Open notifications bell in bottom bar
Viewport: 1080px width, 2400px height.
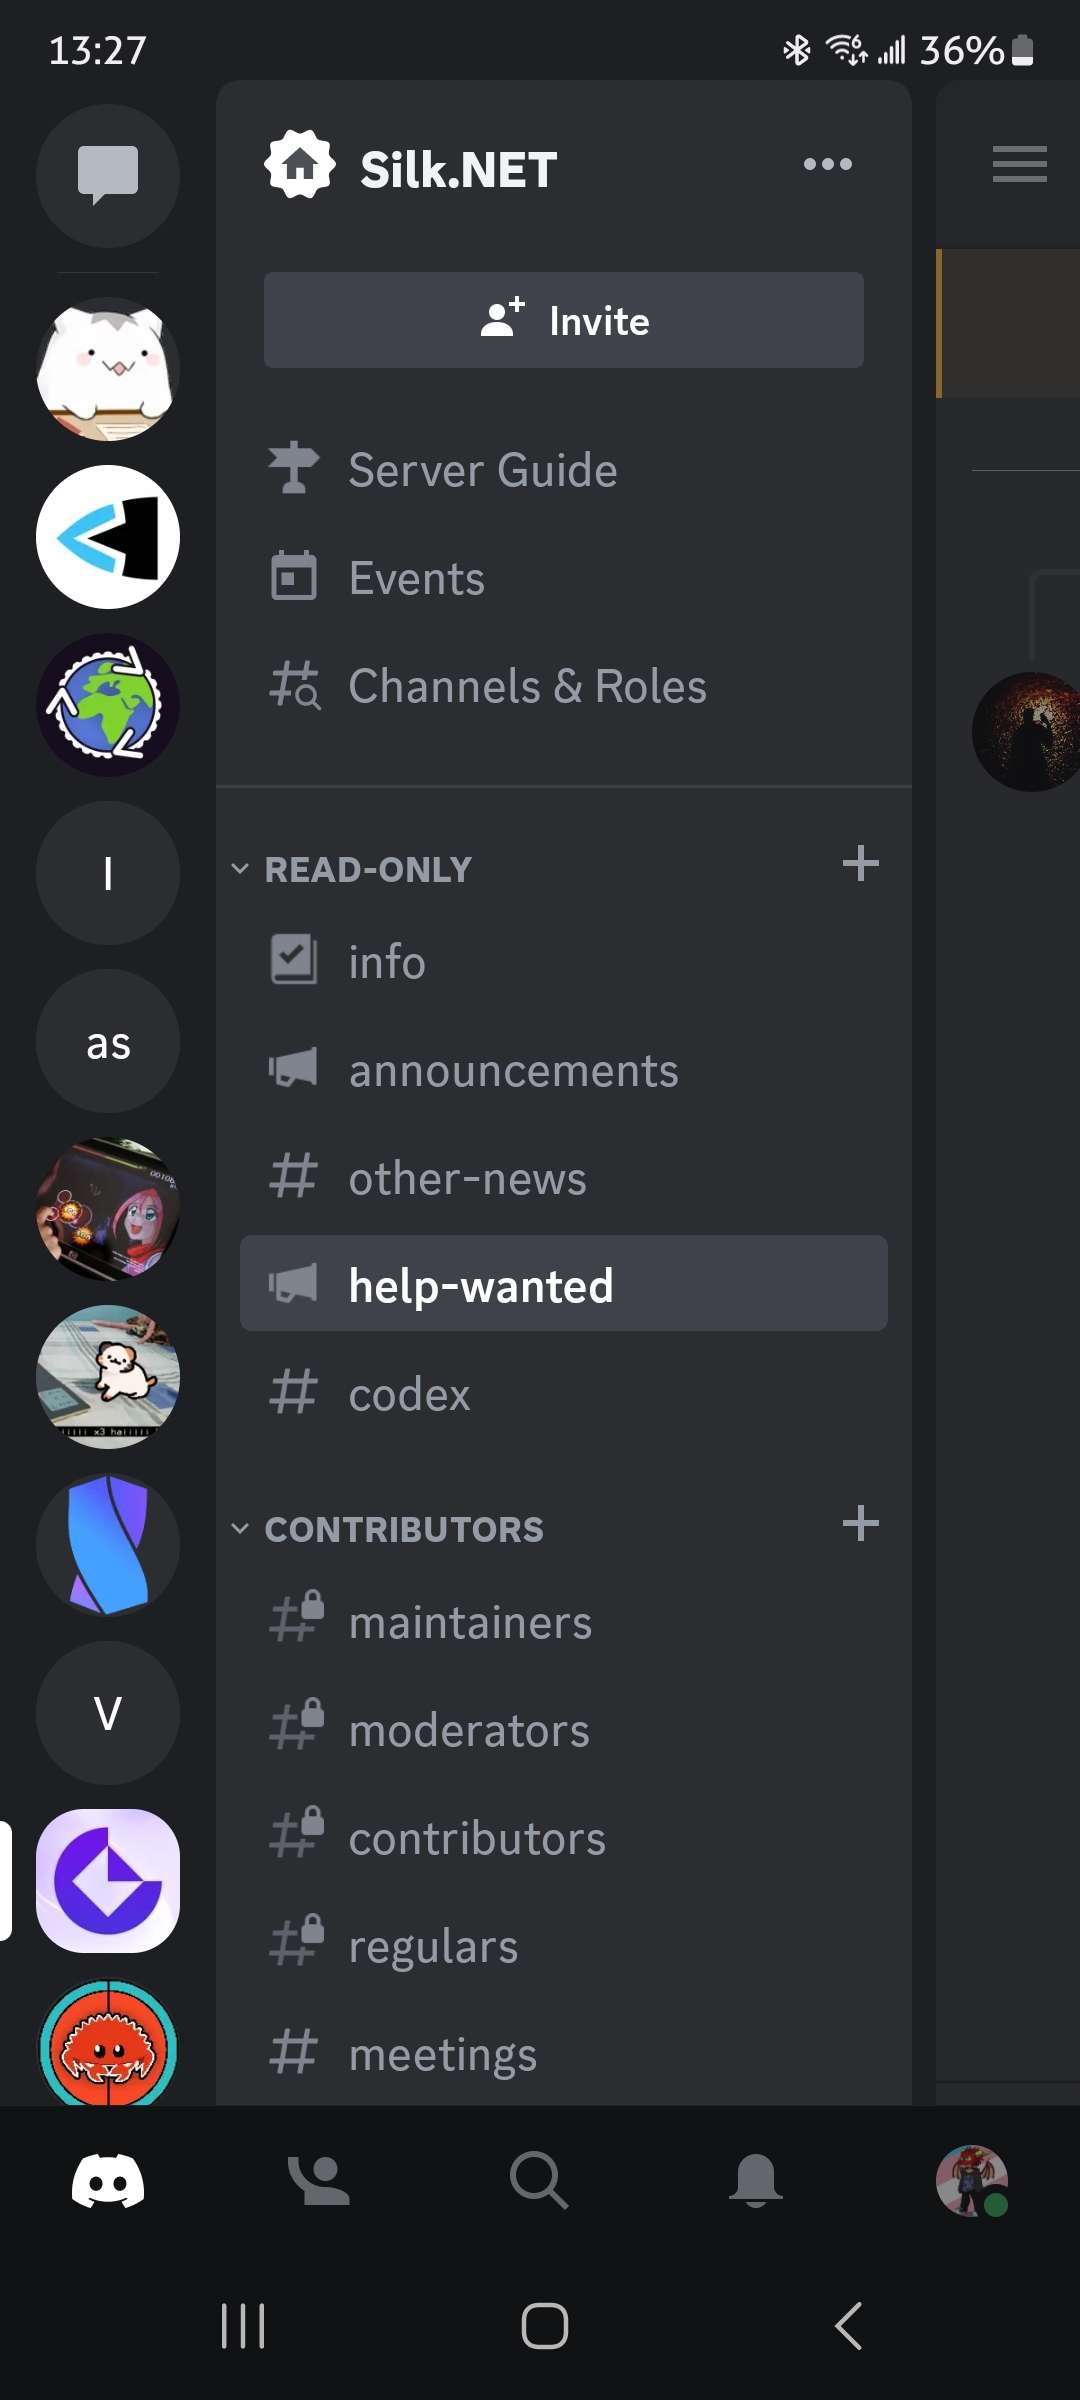pyautogui.click(x=755, y=2180)
